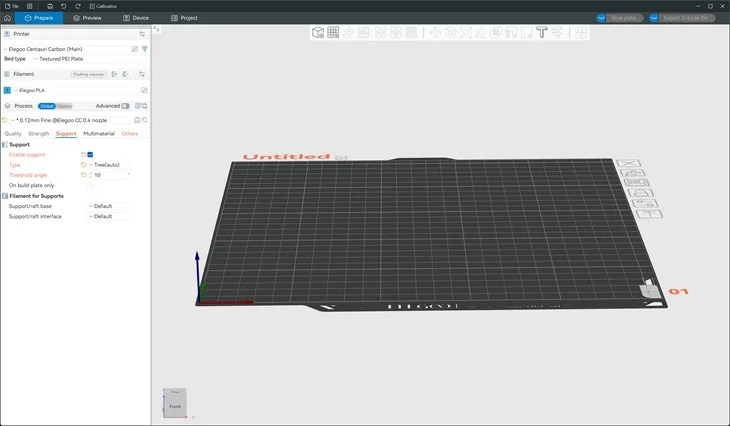
Task: Click the Add plate grid icon
Action: point(333,32)
